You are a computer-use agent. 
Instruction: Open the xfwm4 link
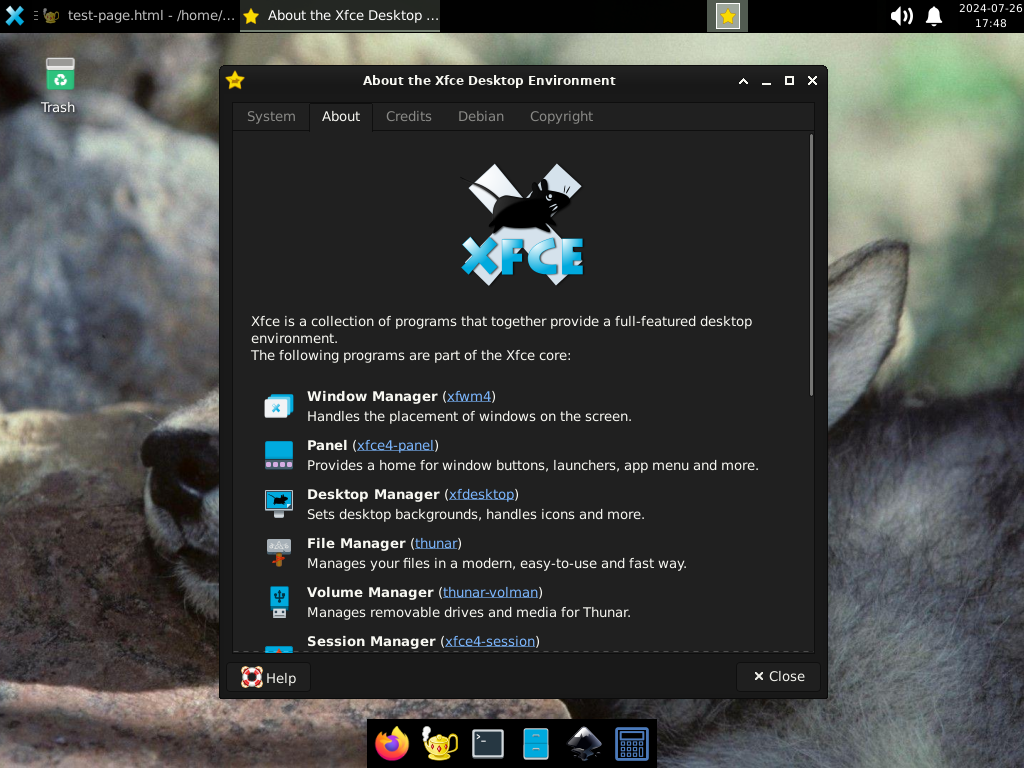[468, 396]
